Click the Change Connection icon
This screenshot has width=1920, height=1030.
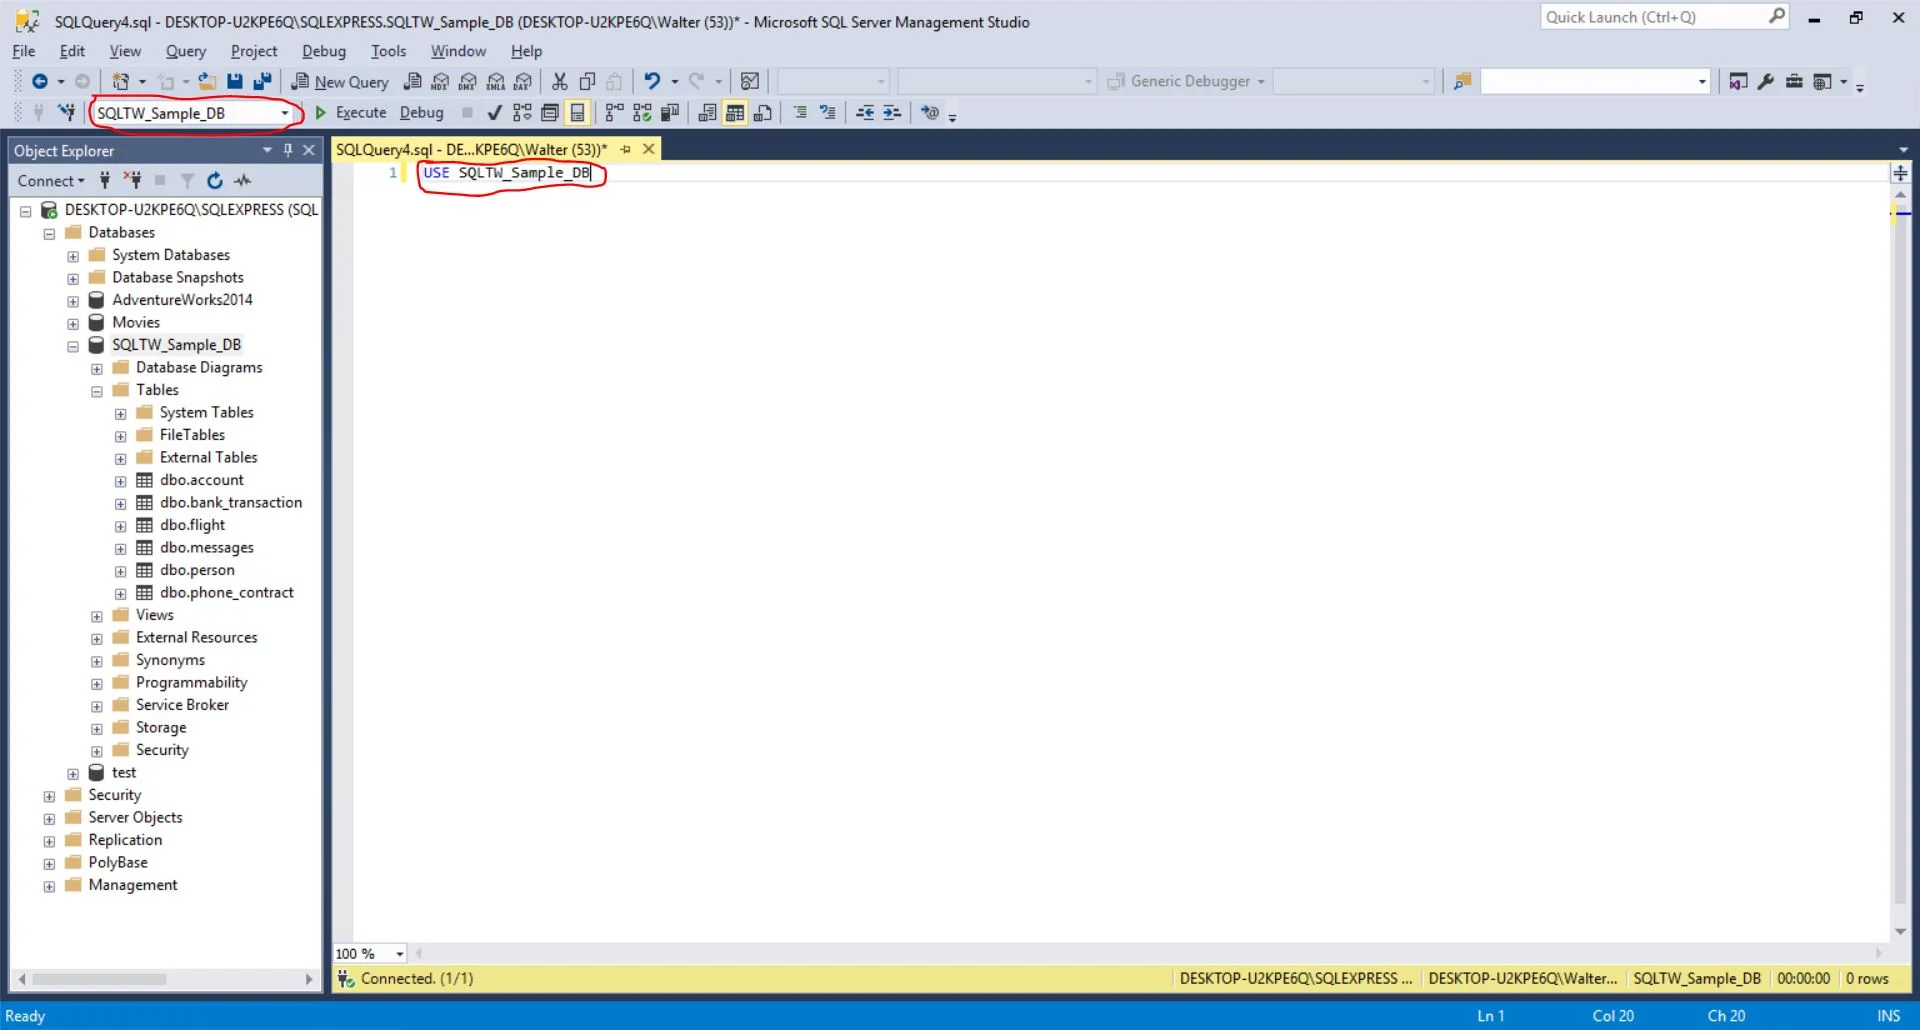pyautogui.click(x=66, y=113)
